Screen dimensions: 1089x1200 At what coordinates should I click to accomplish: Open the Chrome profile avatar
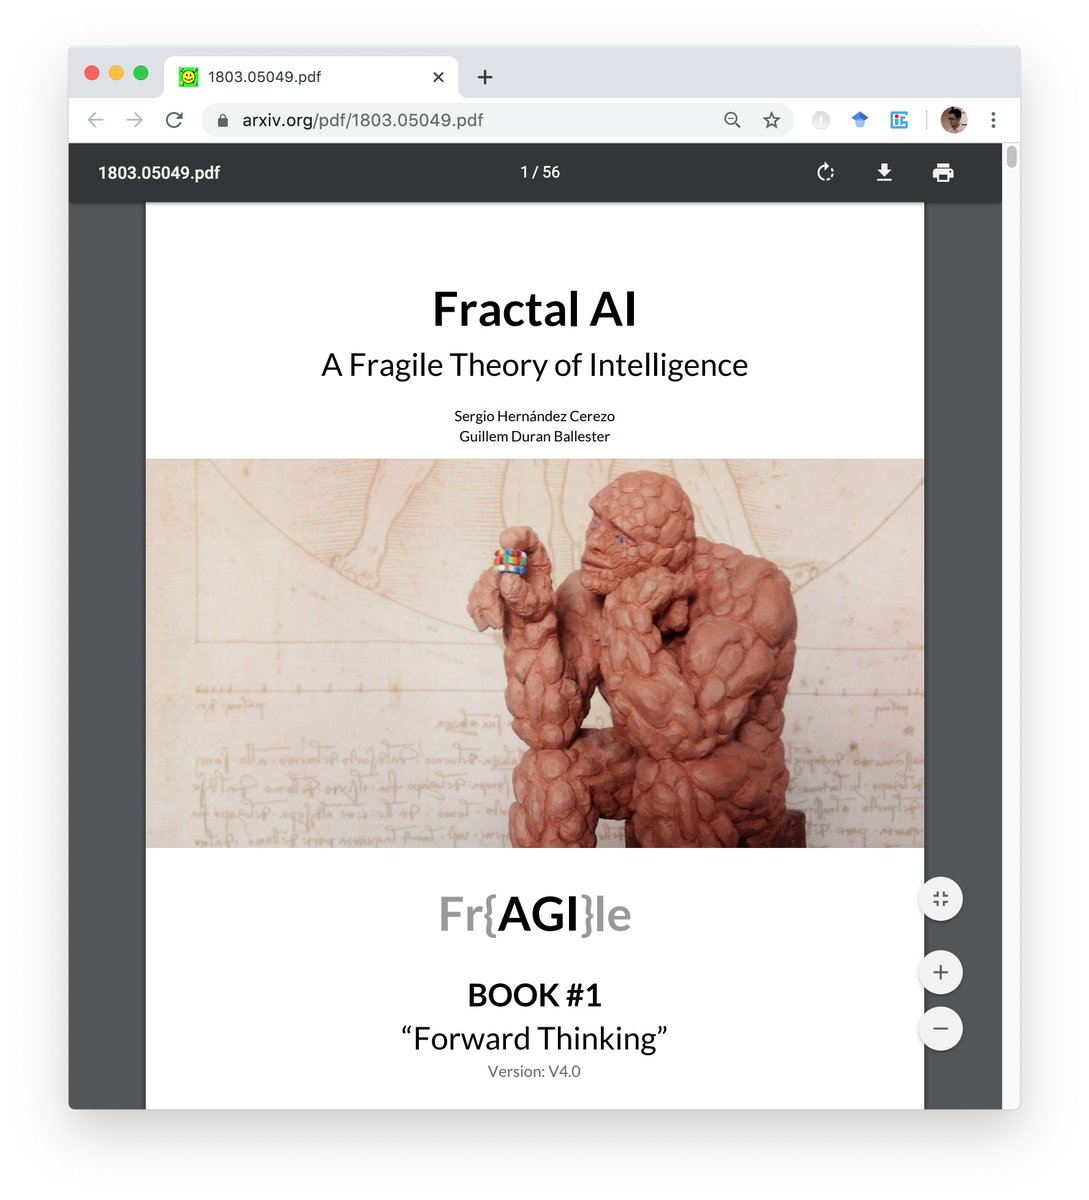pos(954,120)
